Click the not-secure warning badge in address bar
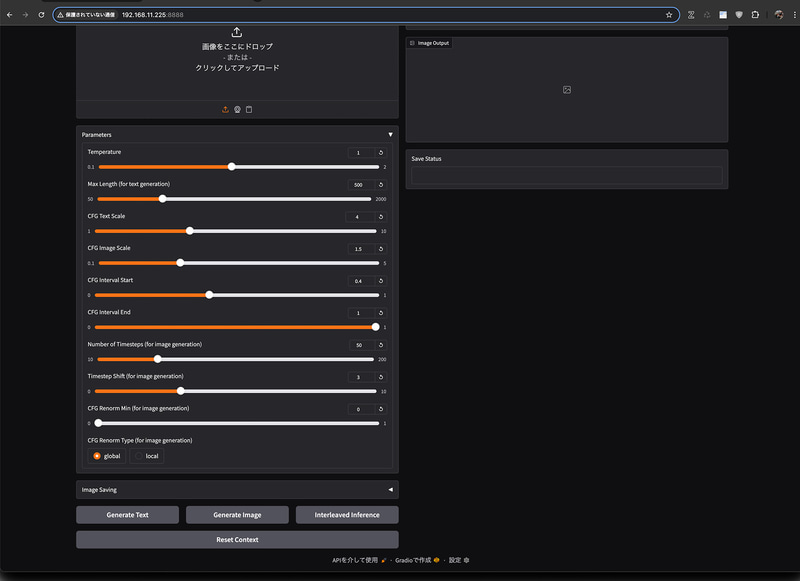800x581 pixels. [x=86, y=15]
